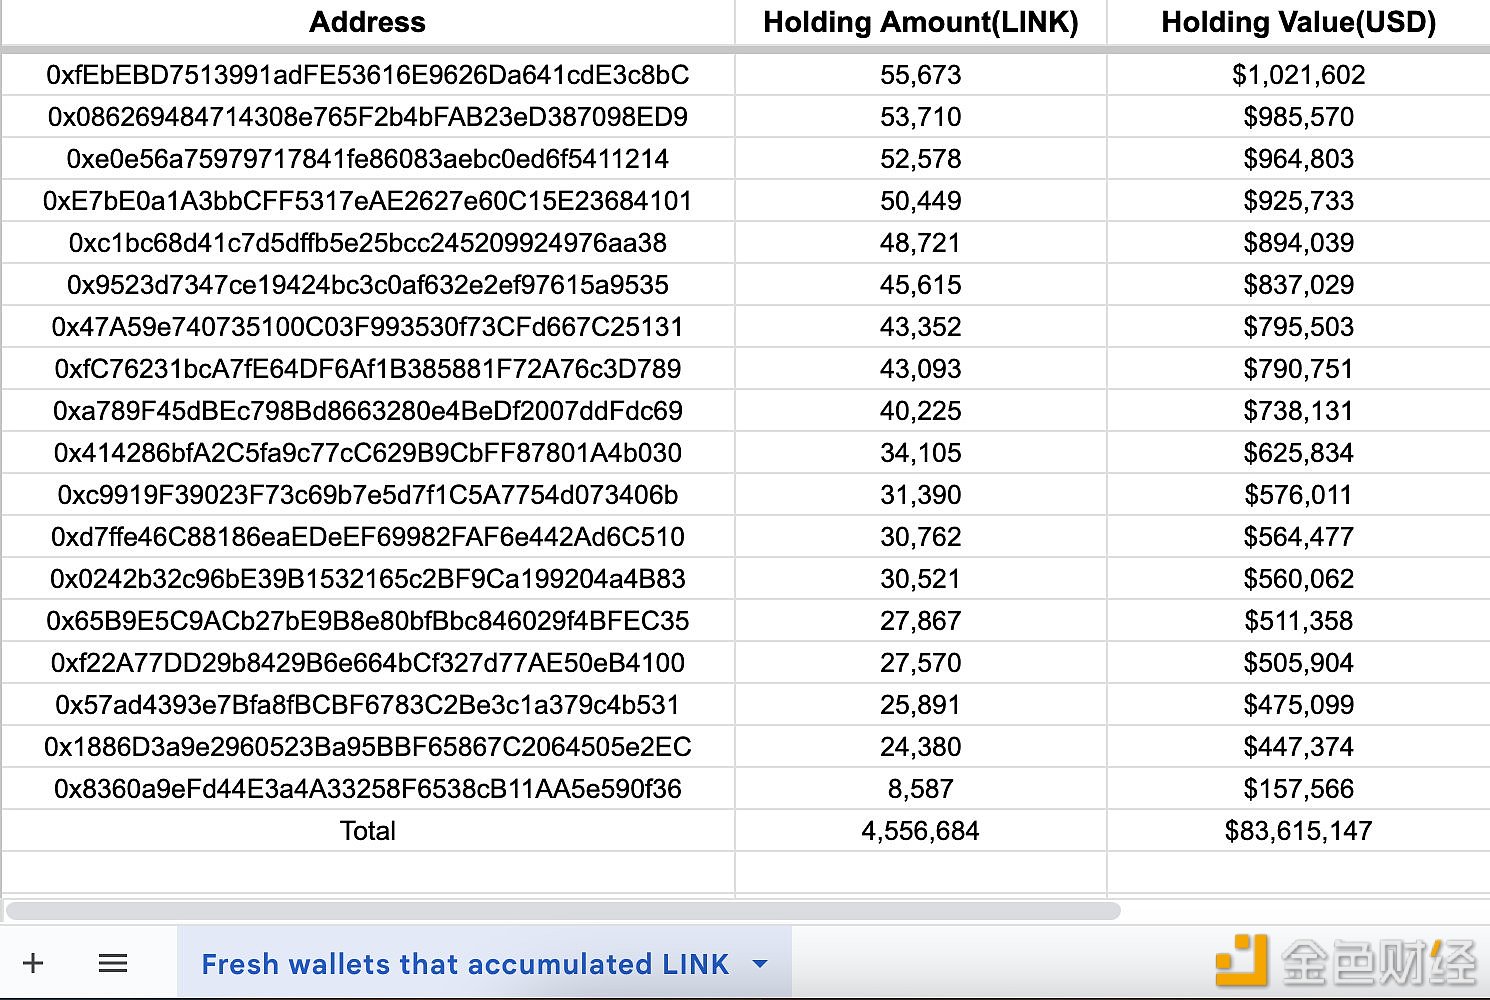This screenshot has height=1000, width=1490.
Task: Select holding value $985,570
Action: [1298, 117]
